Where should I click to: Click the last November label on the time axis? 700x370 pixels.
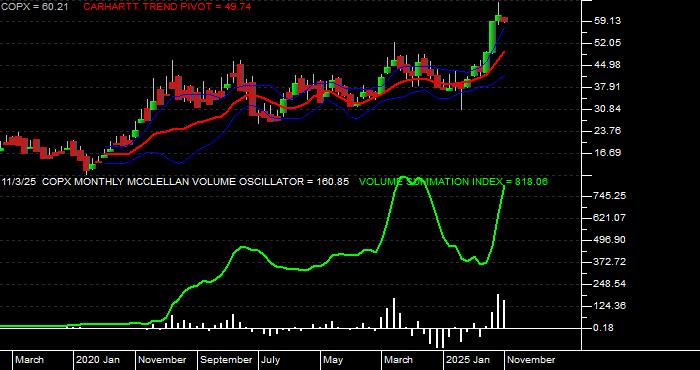coord(531,360)
